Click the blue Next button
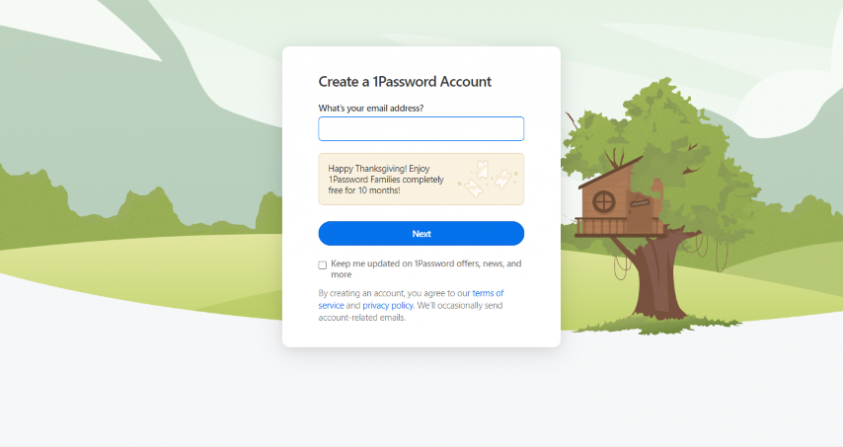843x447 pixels. pos(421,233)
